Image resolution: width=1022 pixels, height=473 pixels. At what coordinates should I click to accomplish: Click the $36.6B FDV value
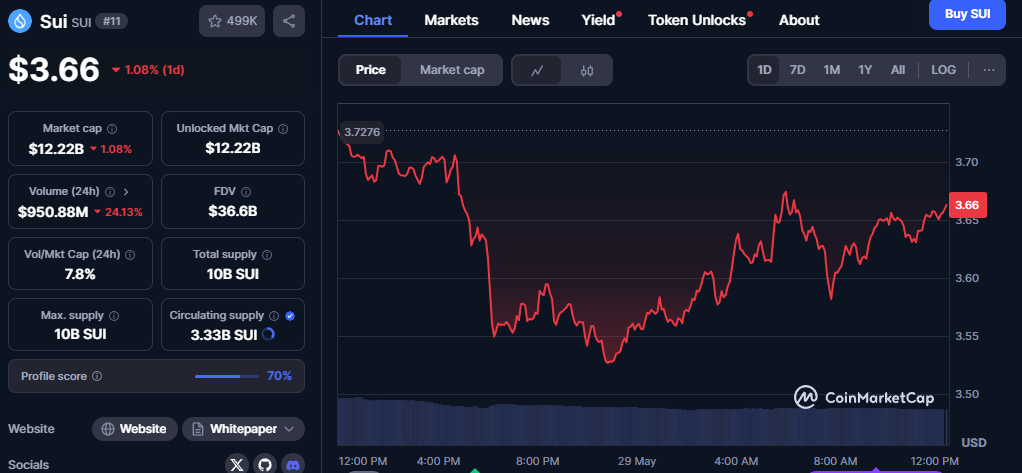coord(233,211)
